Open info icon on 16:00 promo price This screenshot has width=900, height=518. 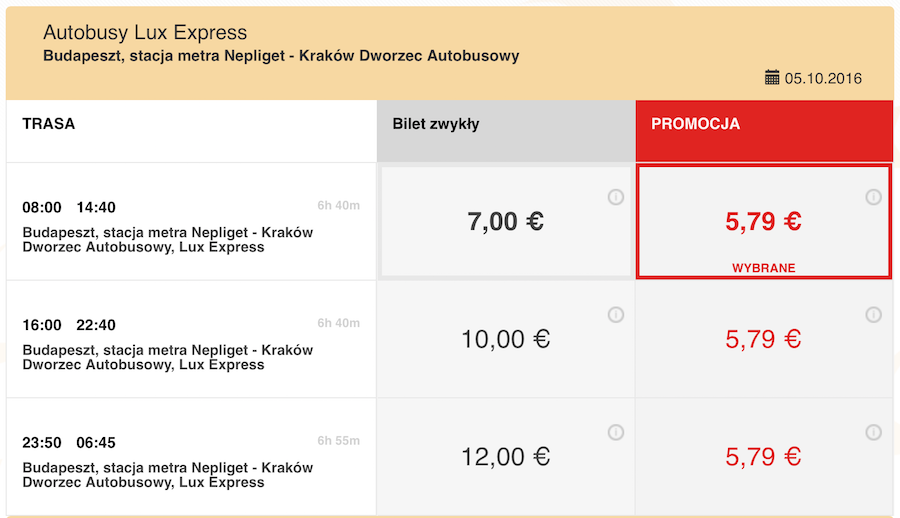[x=873, y=315]
